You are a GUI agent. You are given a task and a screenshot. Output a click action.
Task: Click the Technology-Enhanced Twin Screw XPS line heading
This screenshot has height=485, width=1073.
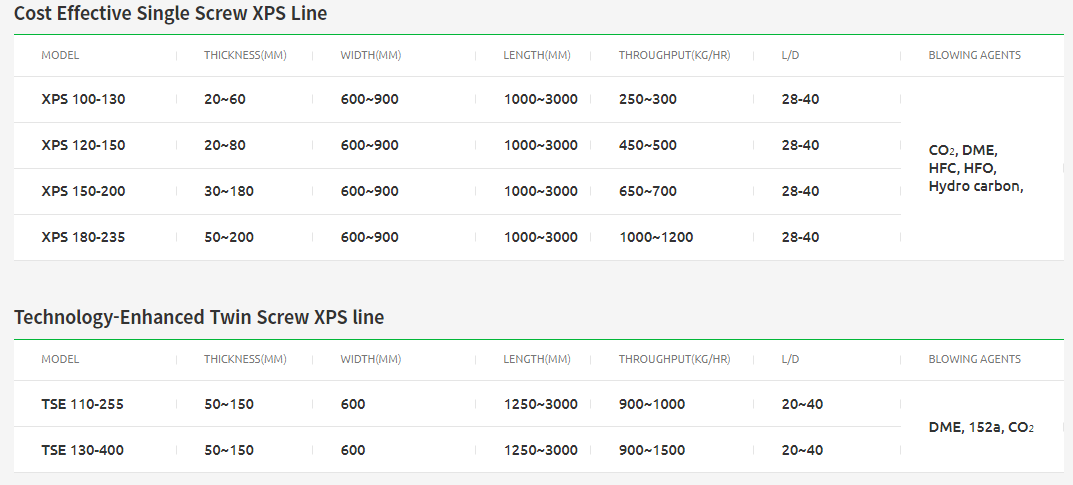click(199, 317)
